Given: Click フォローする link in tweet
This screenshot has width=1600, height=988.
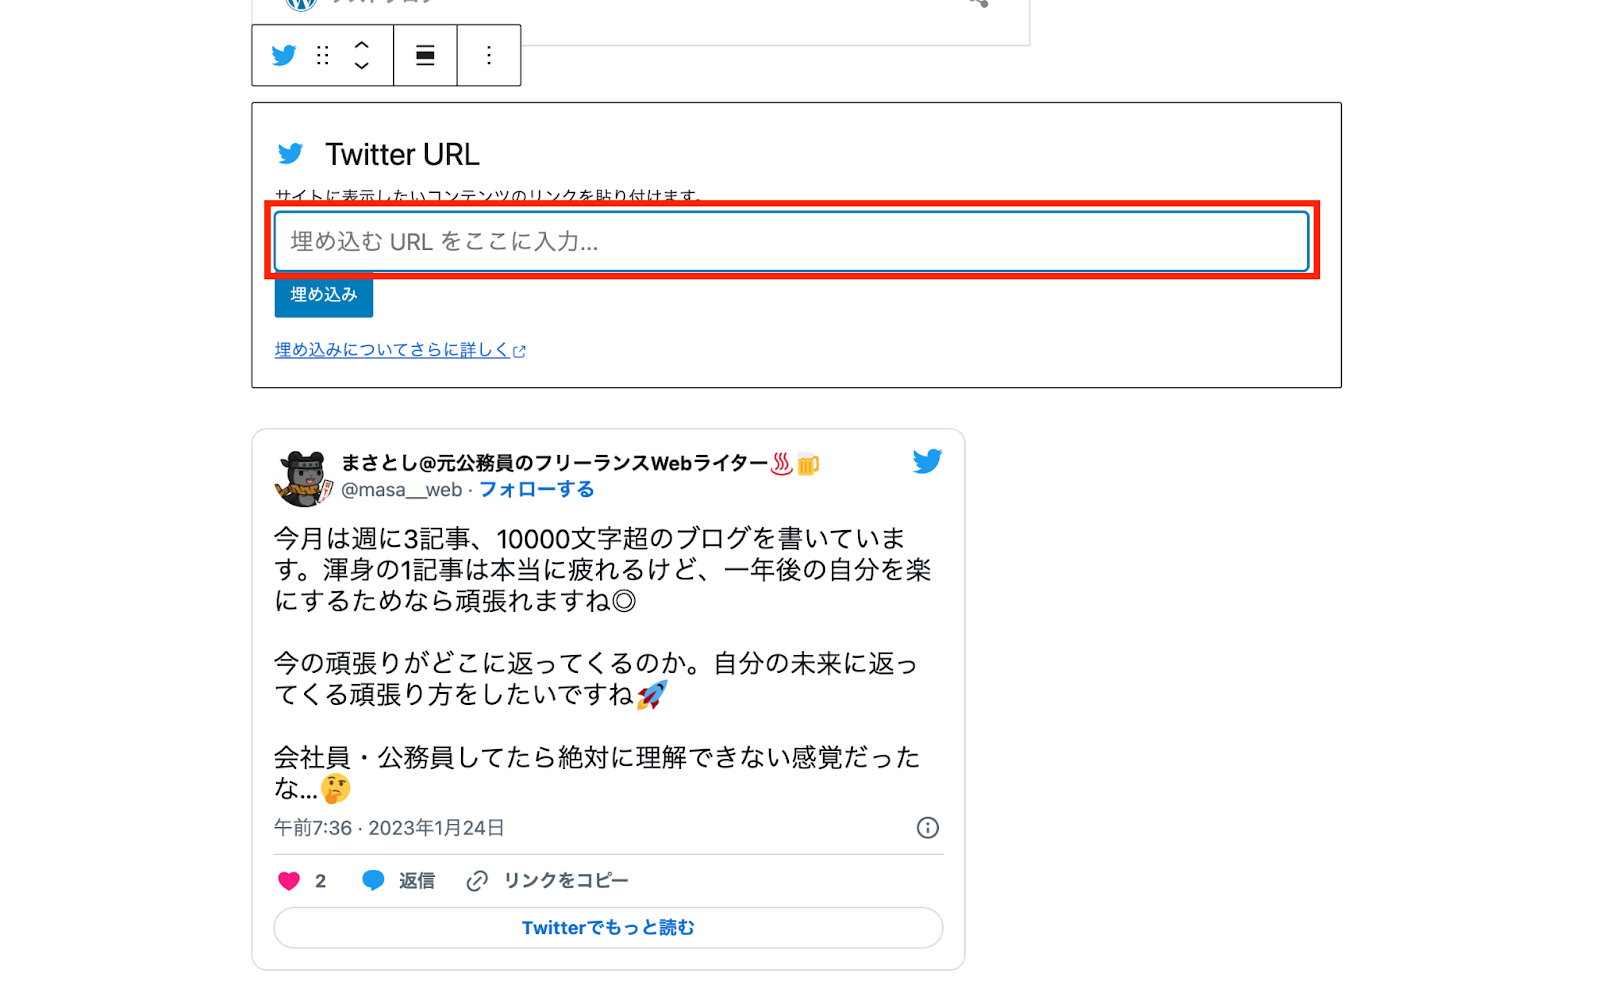Looking at the screenshot, I should (537, 490).
